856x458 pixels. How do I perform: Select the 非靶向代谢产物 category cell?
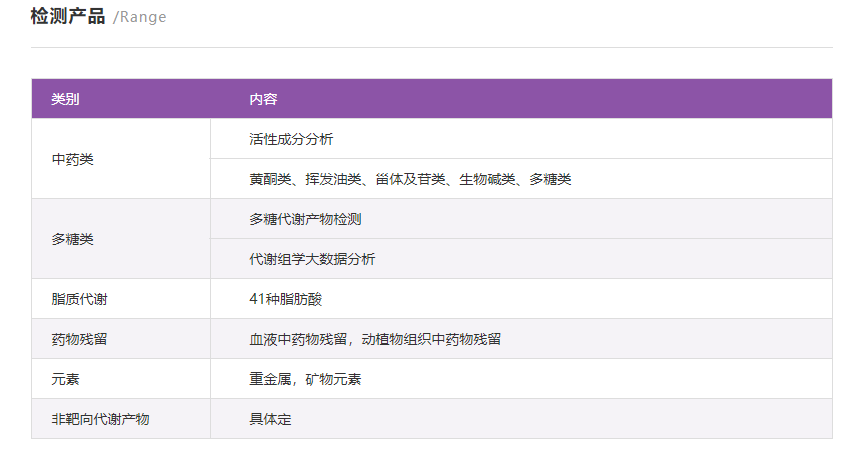(x=100, y=419)
